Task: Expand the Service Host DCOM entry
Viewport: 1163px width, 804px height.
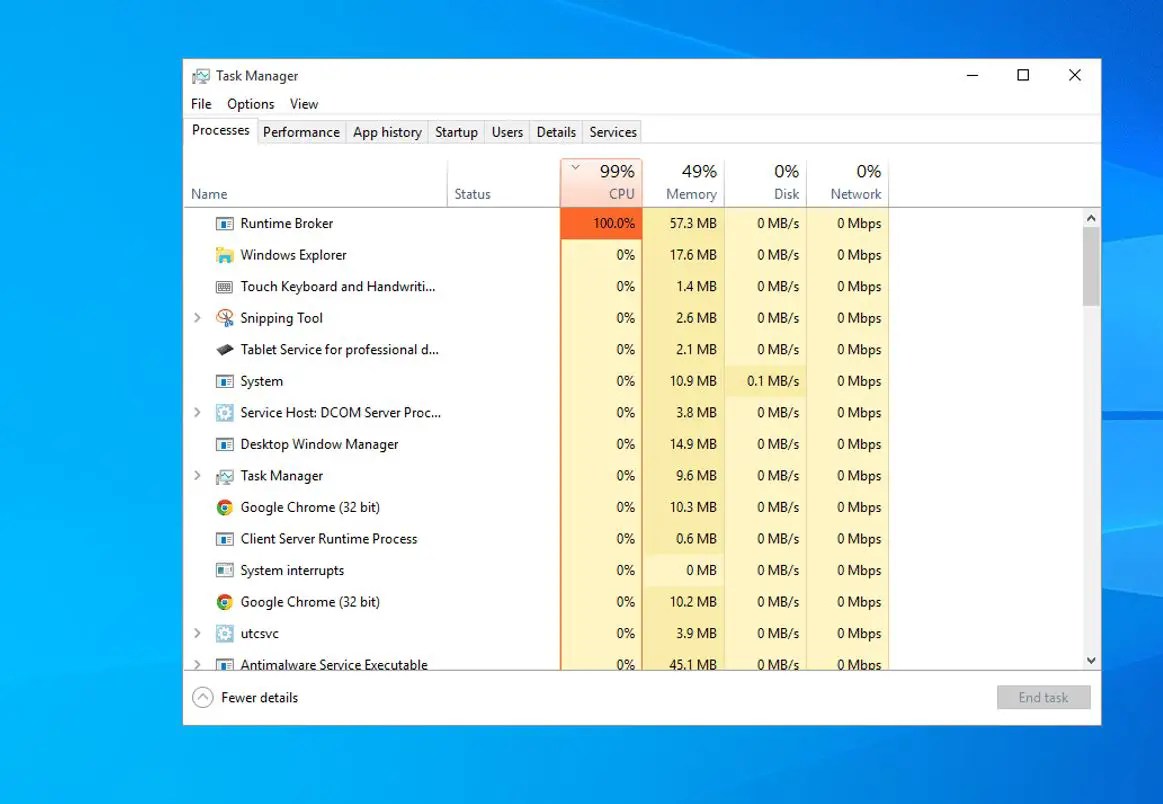Action: click(x=197, y=412)
